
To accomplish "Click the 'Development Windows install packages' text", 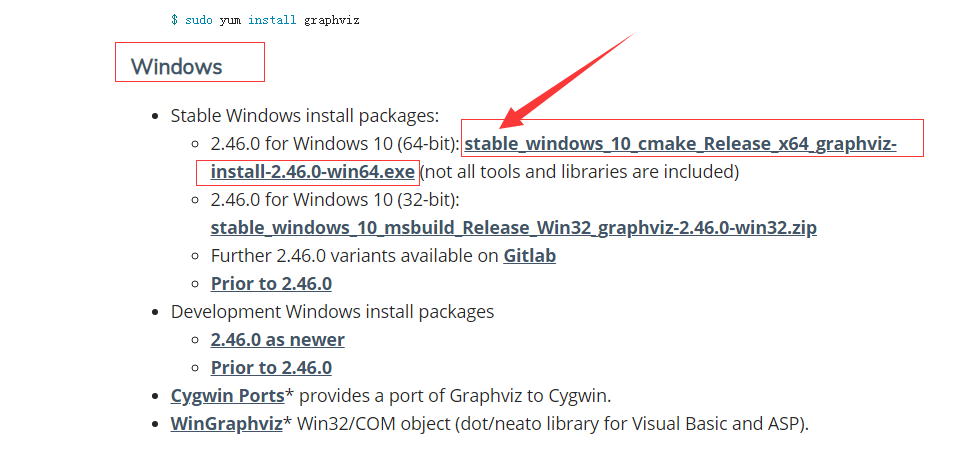I will click(x=332, y=312).
